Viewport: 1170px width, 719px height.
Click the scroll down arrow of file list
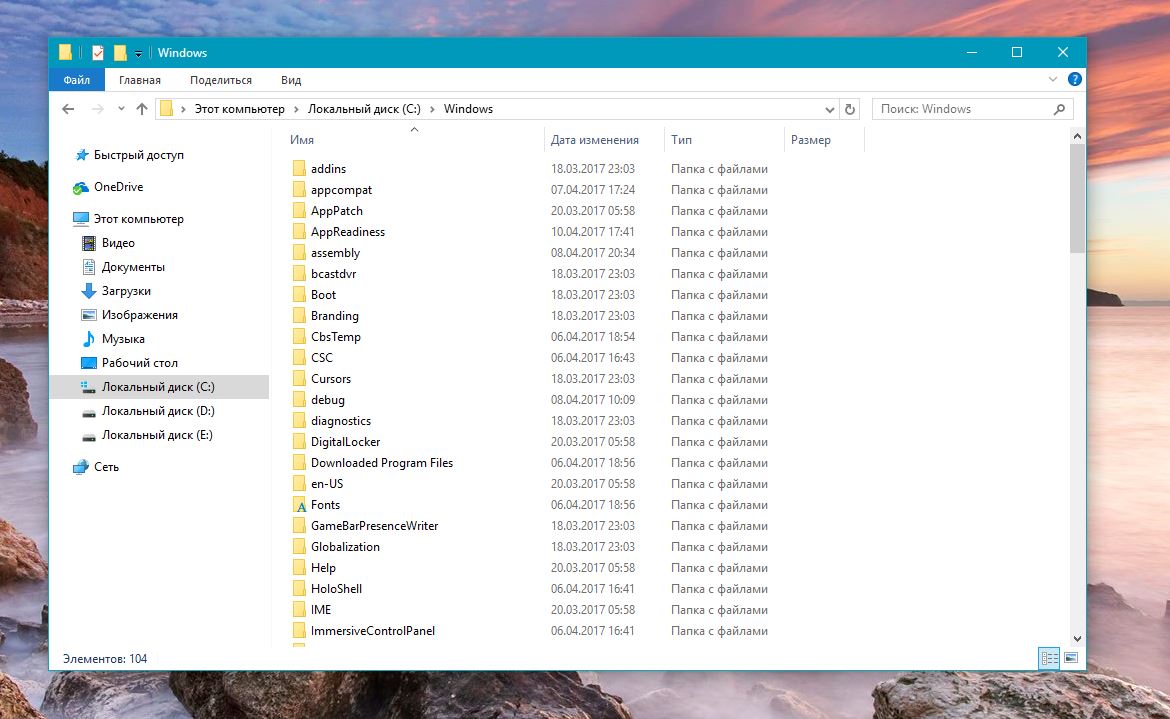coord(1077,638)
